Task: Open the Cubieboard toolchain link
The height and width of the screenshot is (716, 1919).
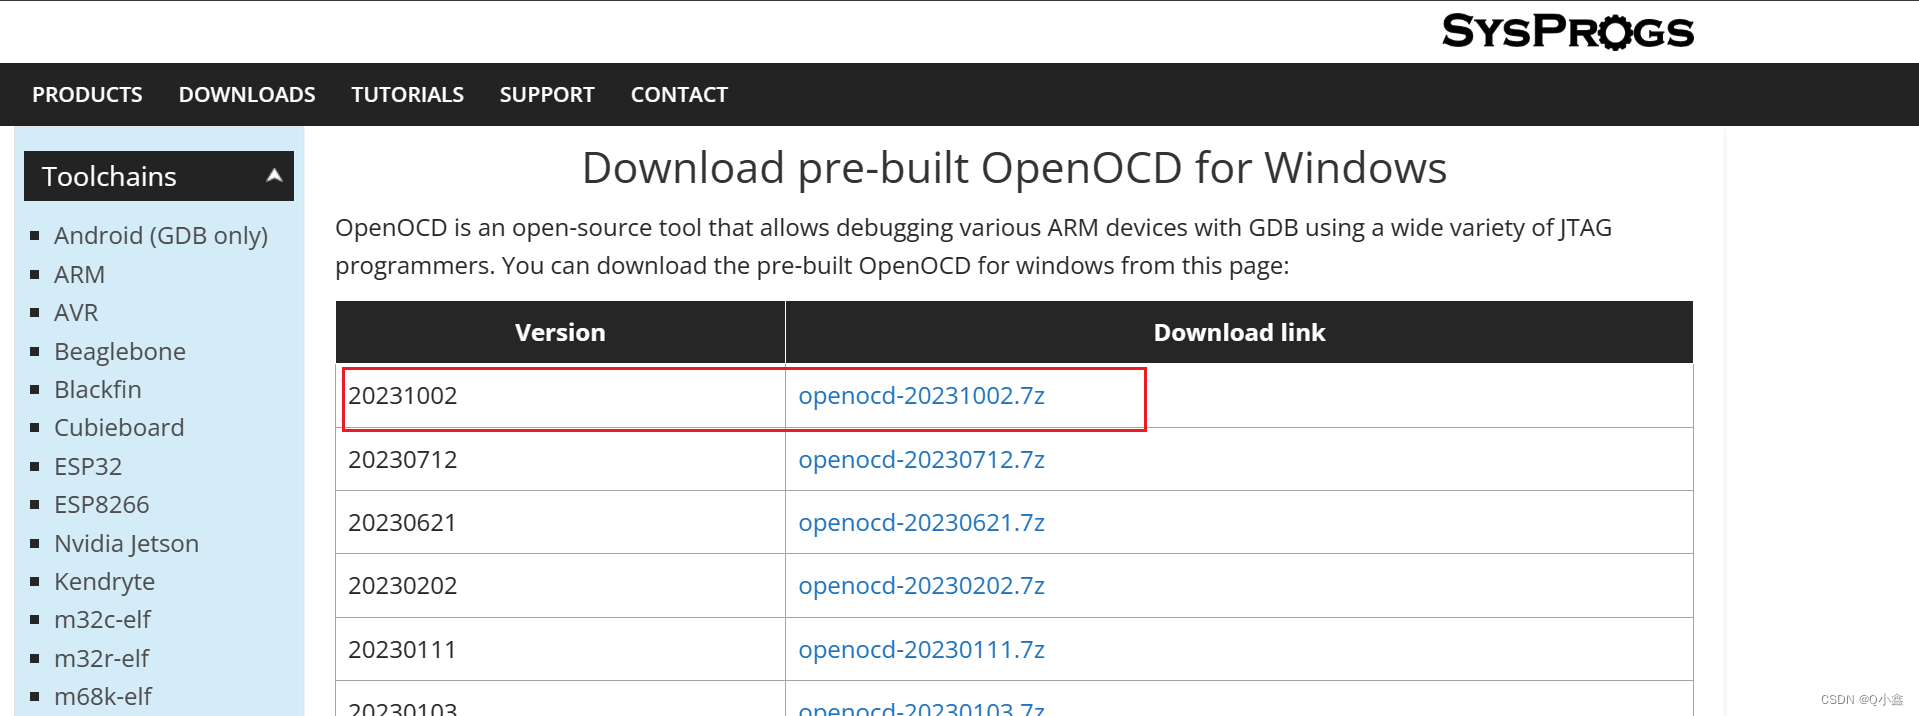Action: 119,427
